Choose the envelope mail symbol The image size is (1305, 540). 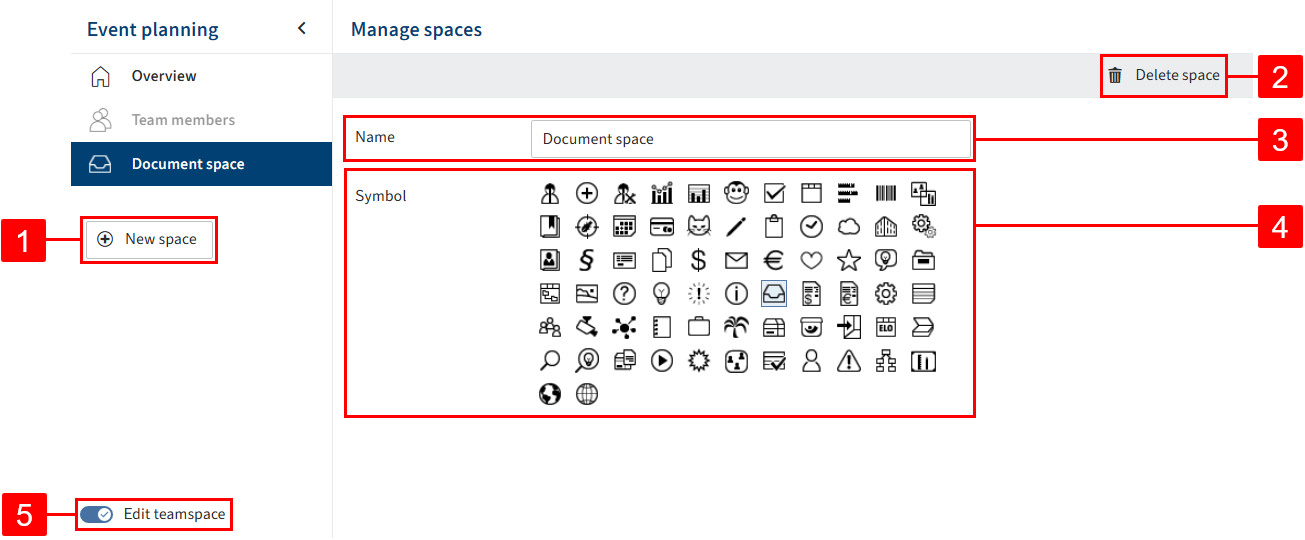pyautogui.click(x=736, y=260)
